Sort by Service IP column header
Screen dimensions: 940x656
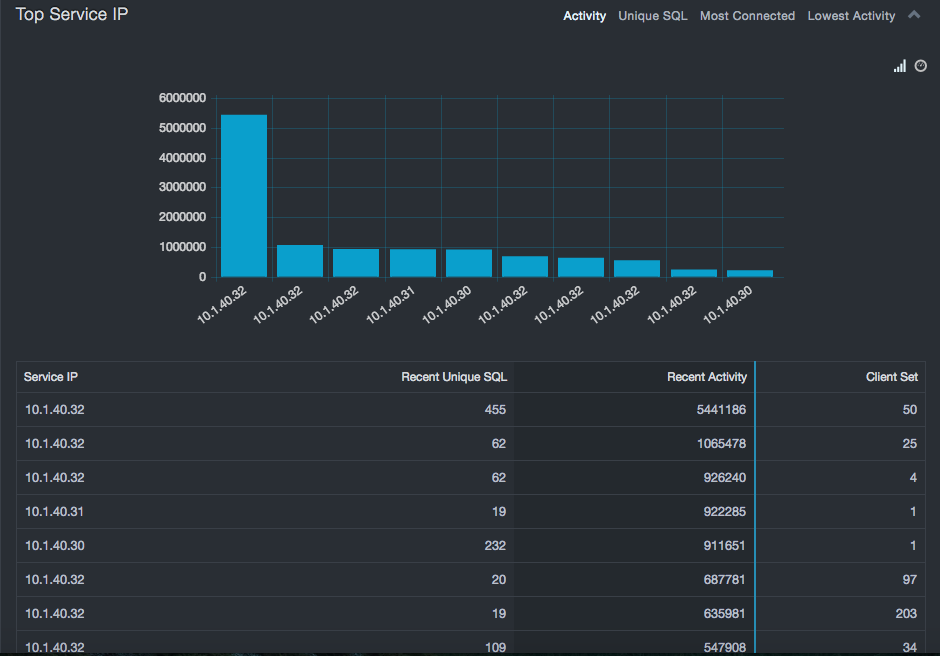(51, 377)
